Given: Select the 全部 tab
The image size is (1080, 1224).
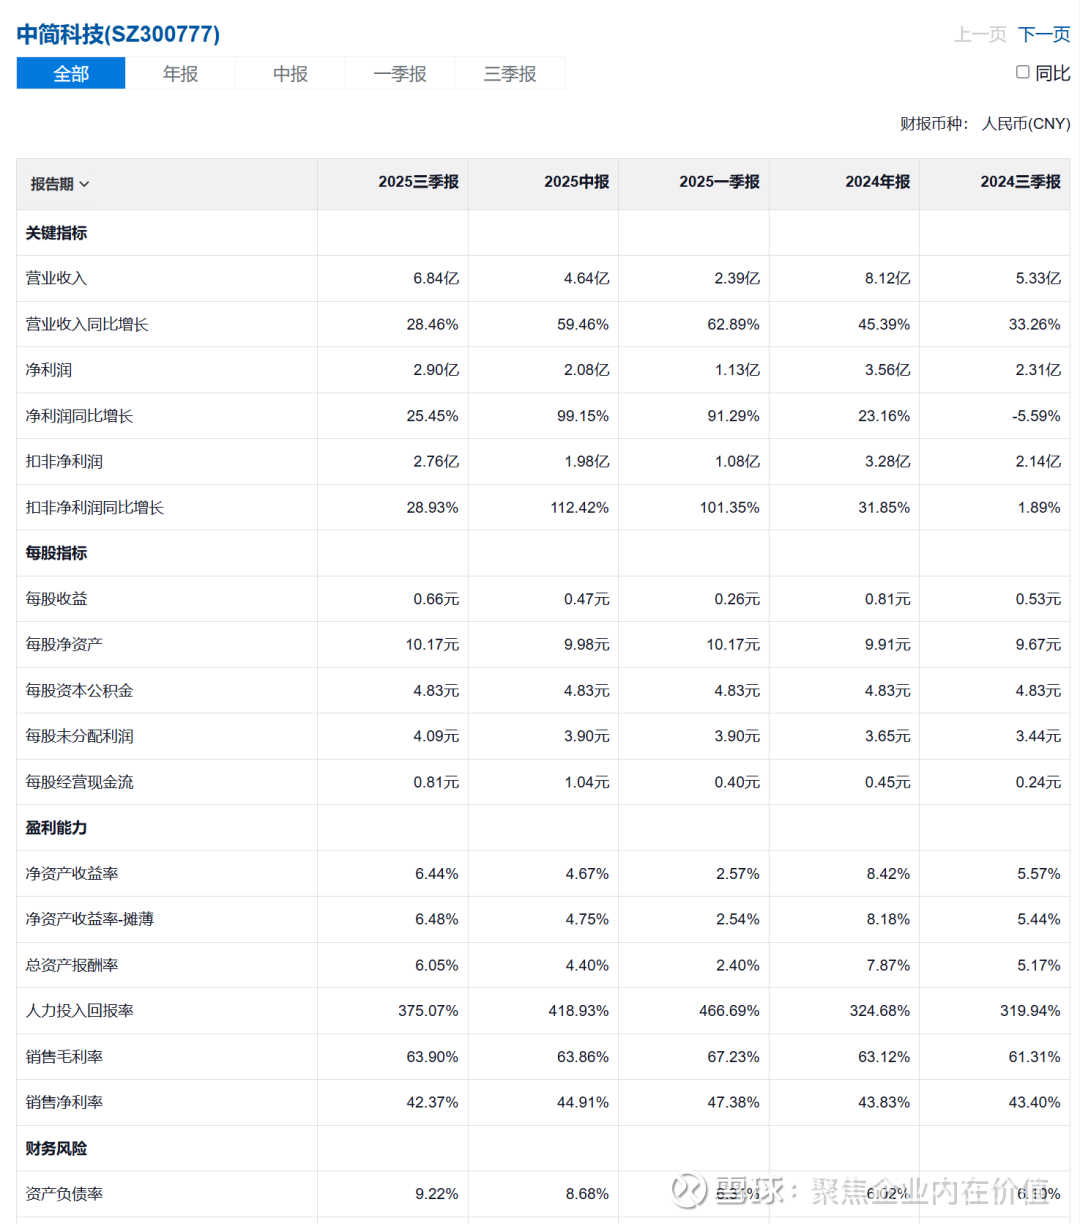Looking at the screenshot, I should point(71,73).
